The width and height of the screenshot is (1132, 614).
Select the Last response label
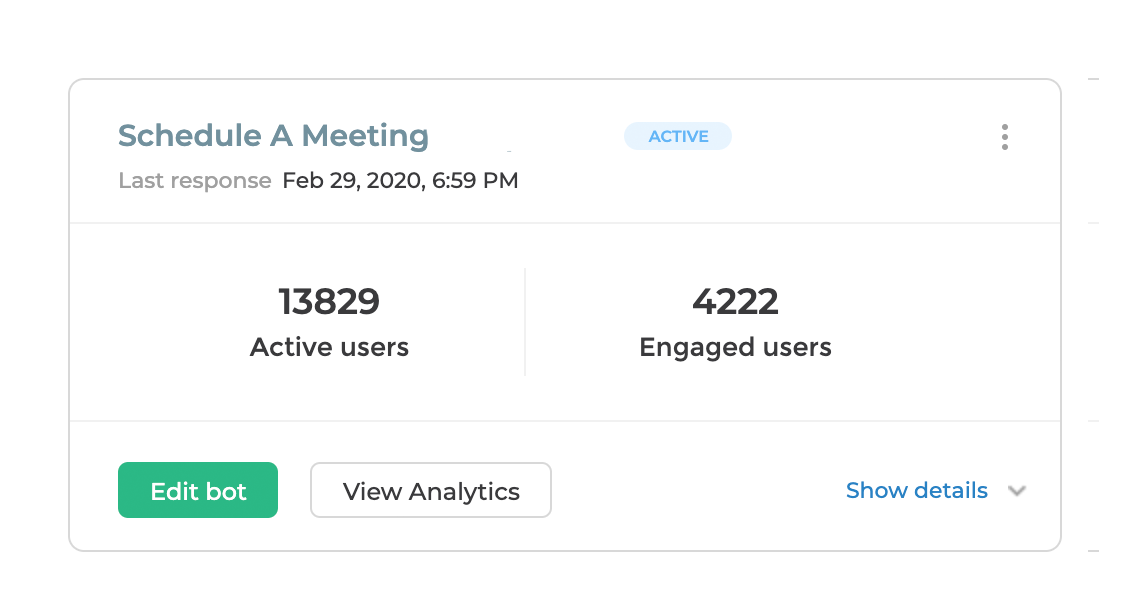point(195,181)
